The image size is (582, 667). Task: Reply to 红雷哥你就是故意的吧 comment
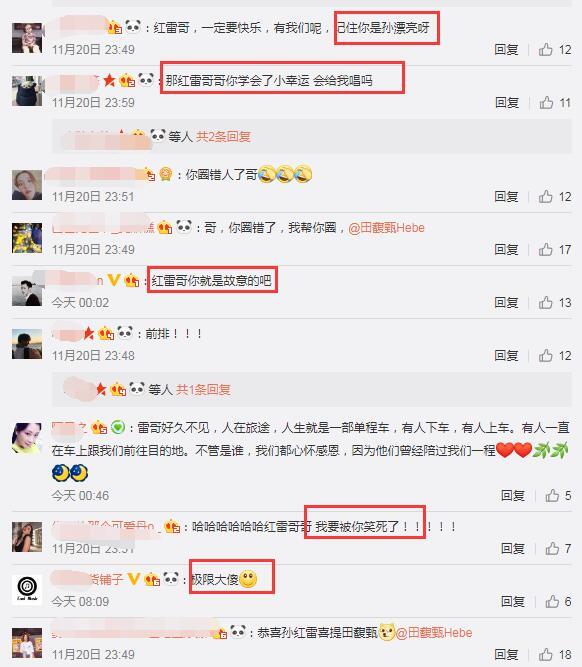click(x=506, y=302)
